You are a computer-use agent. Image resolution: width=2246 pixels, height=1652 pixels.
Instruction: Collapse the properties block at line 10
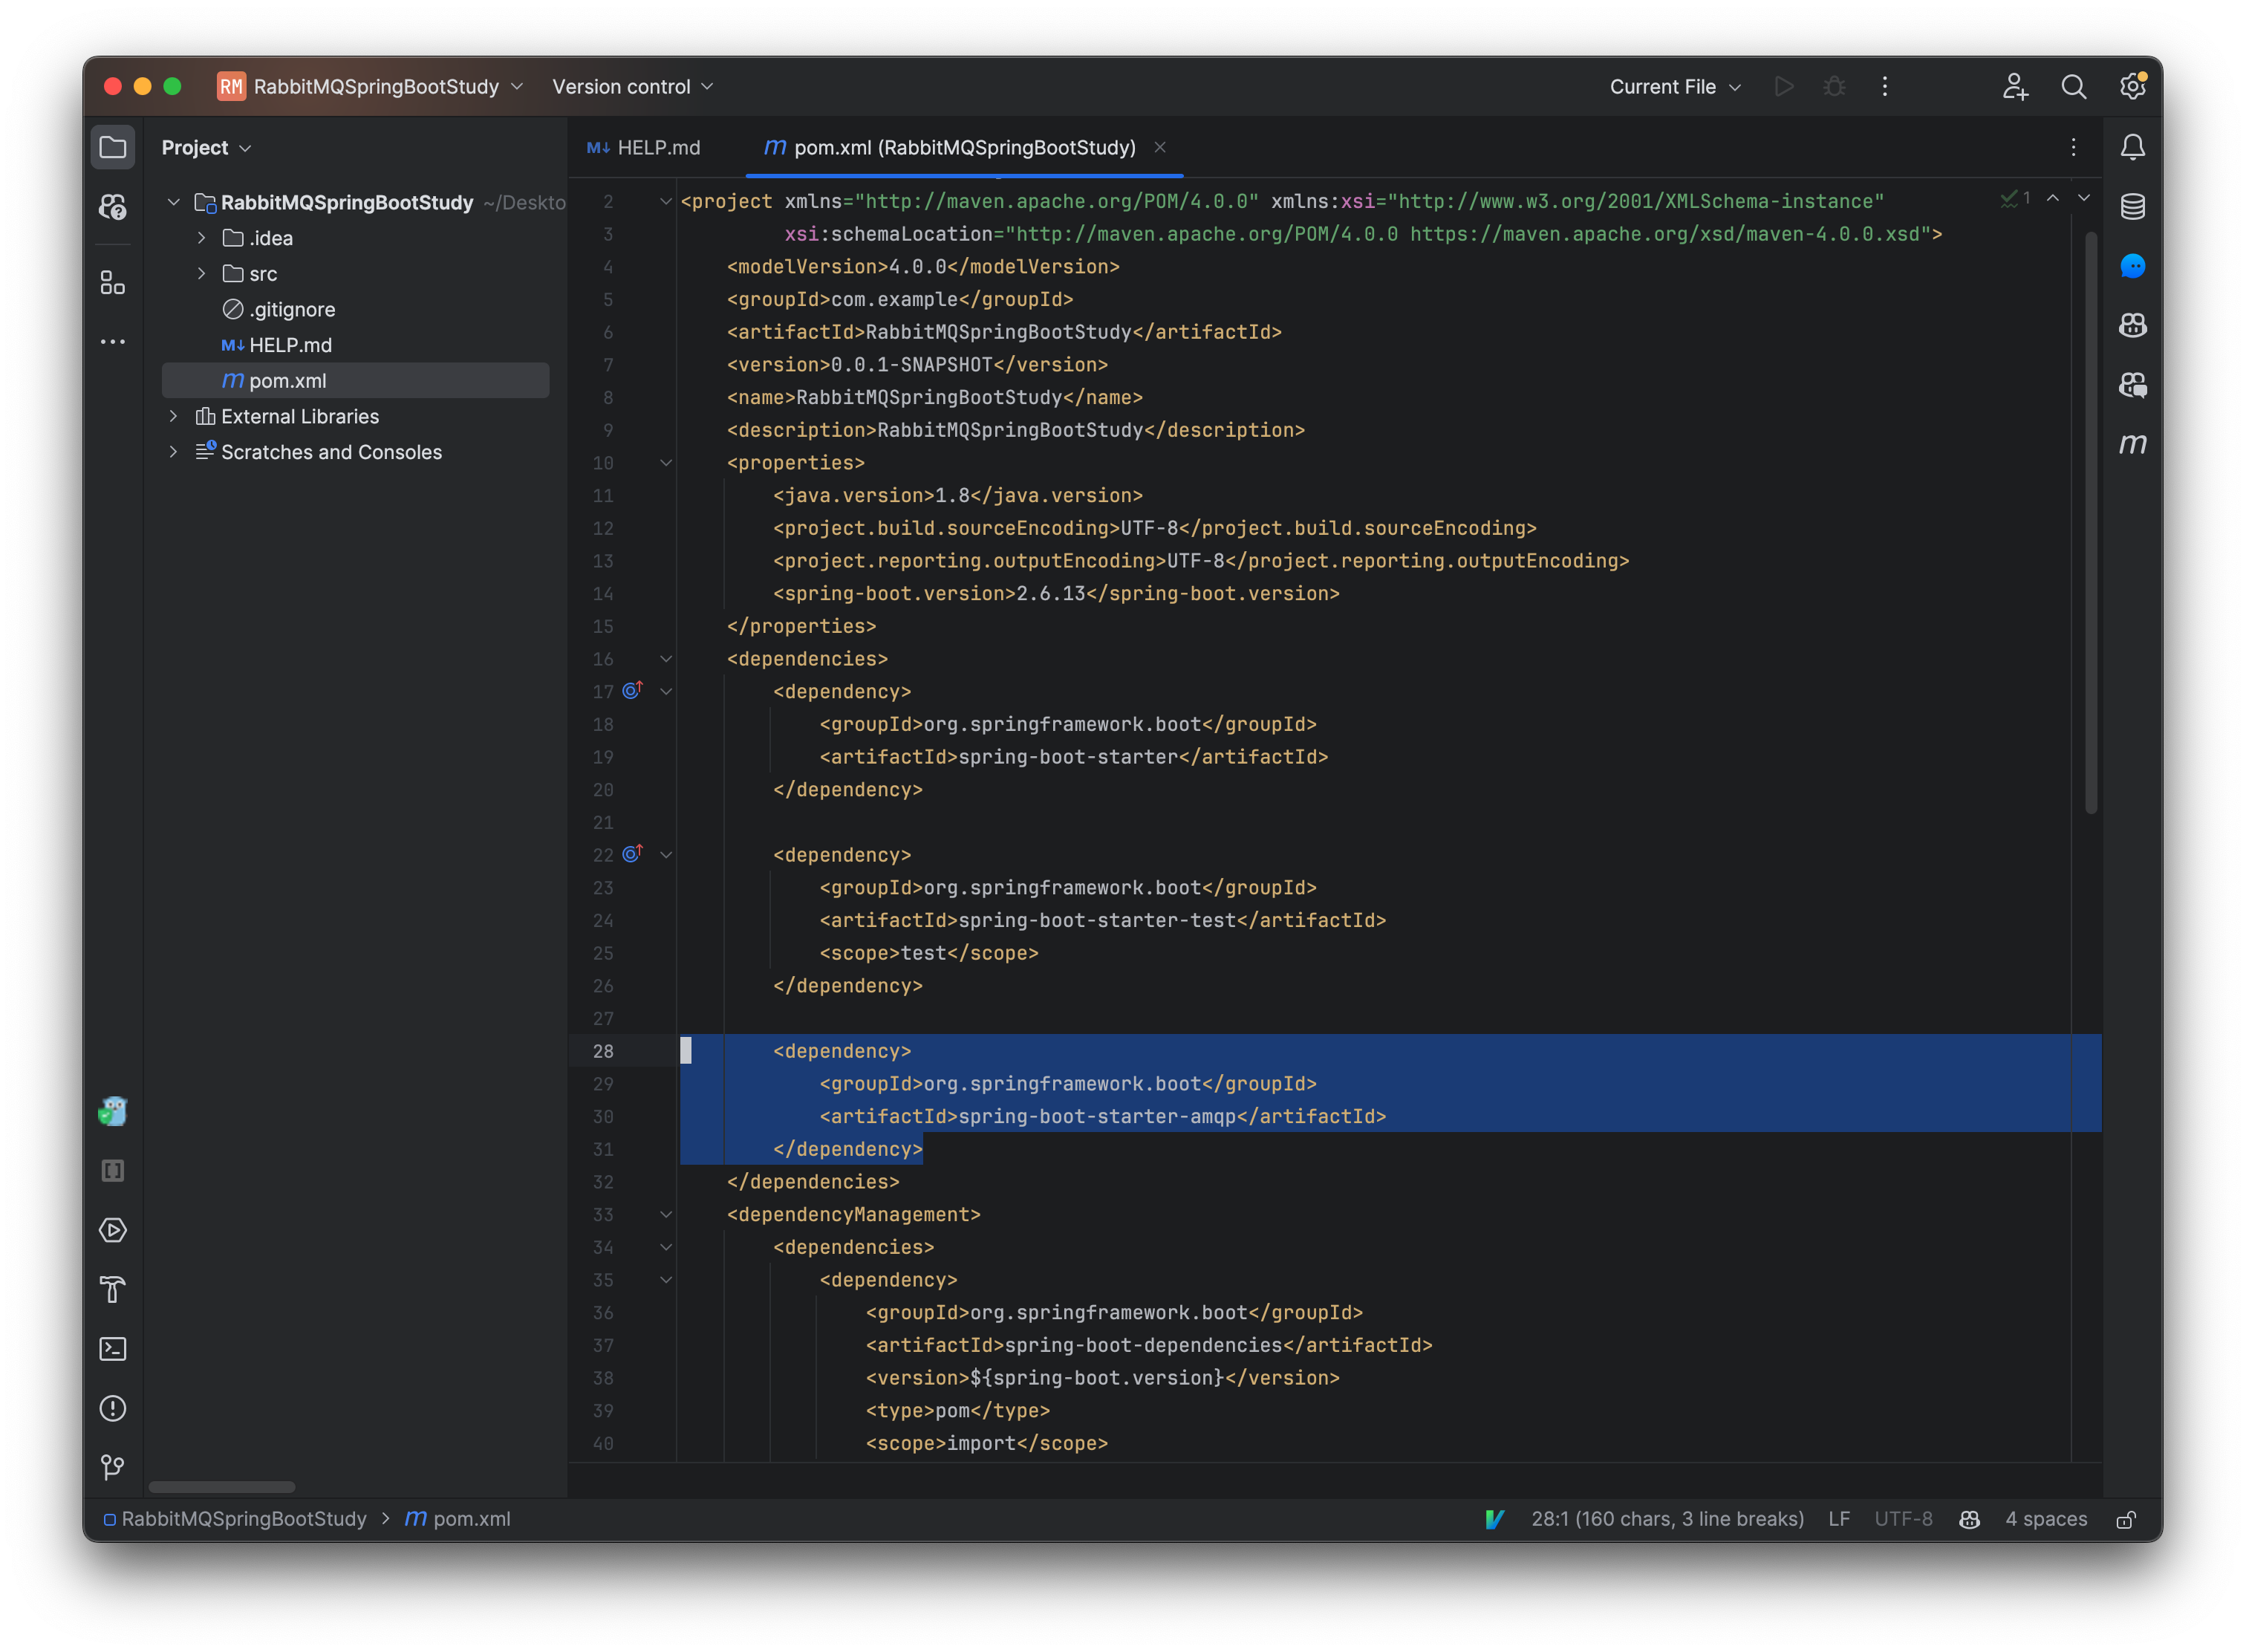pos(666,463)
